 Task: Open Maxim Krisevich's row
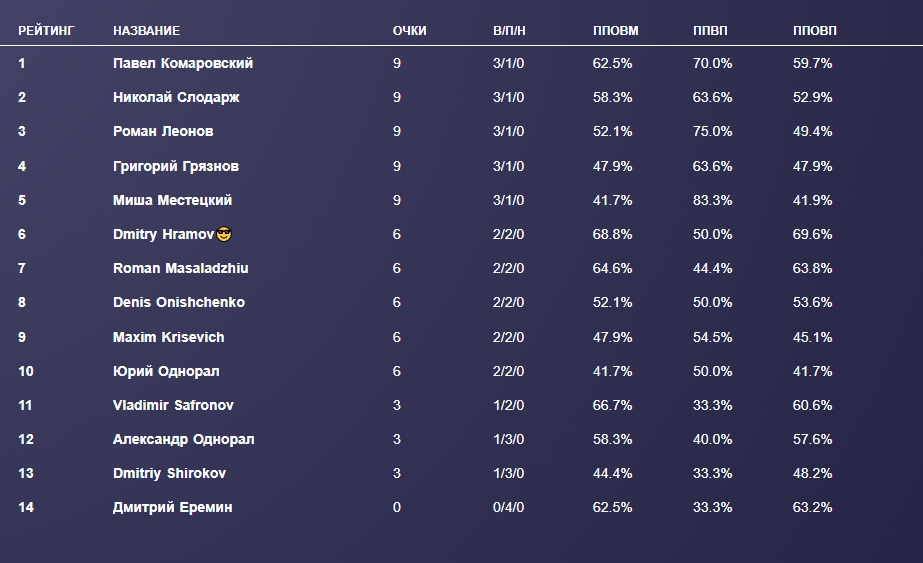click(169, 337)
